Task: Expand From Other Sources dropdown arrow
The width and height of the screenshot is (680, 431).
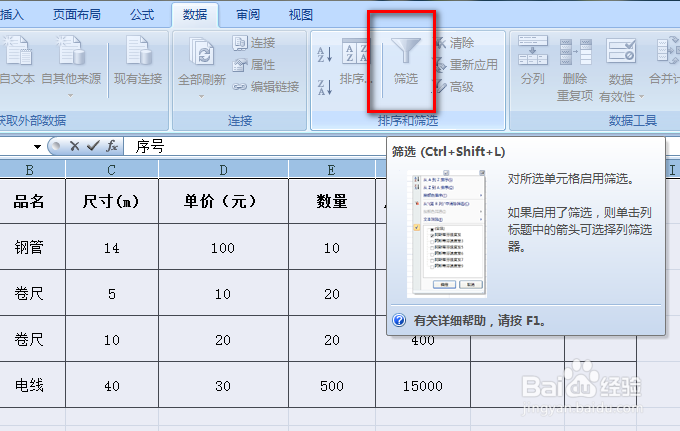Action: (x=70, y=95)
